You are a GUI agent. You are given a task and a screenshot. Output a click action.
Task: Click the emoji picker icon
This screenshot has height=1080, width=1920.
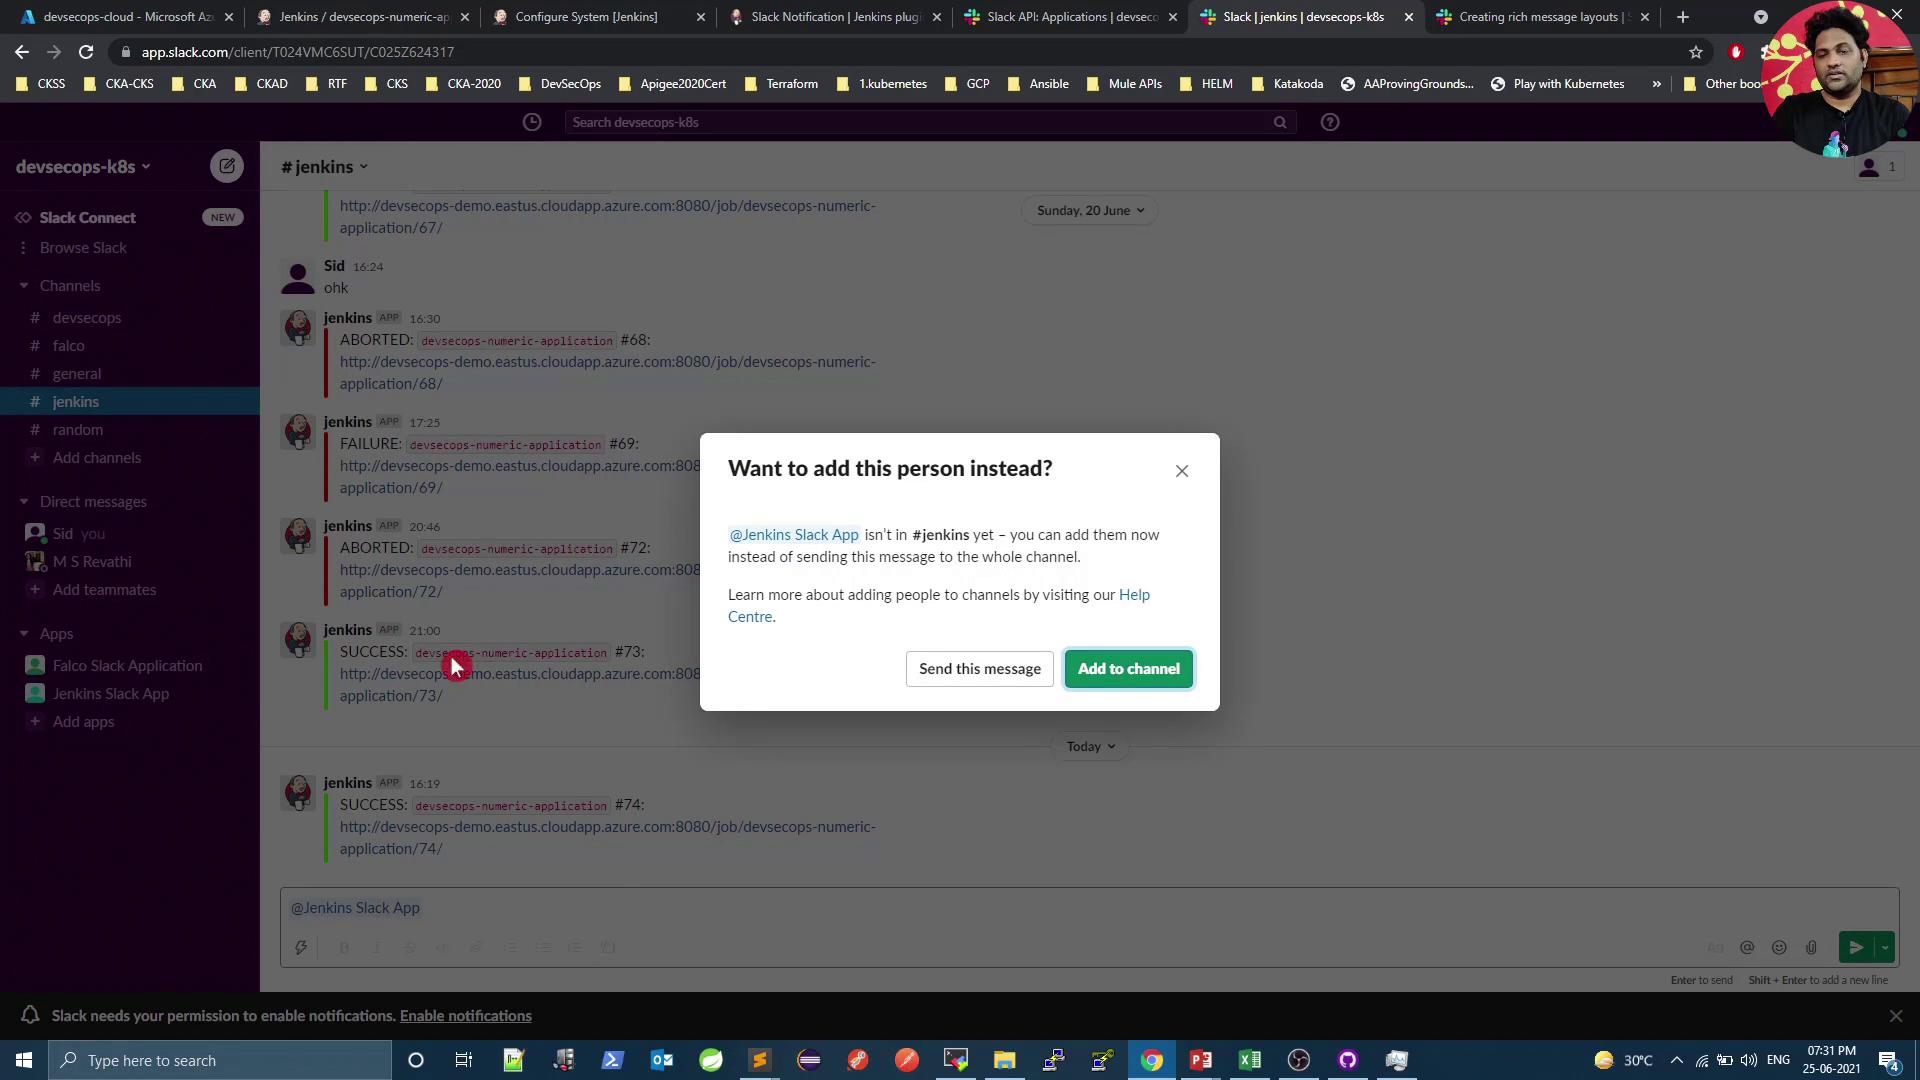[x=1779, y=947]
